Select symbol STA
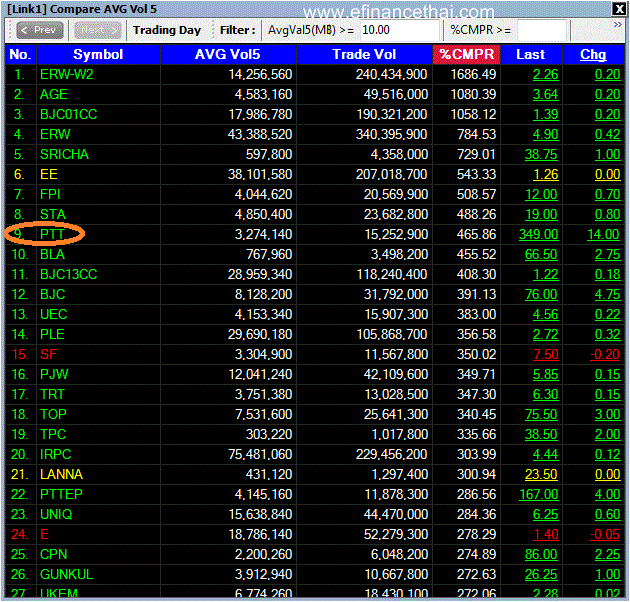 tap(53, 214)
